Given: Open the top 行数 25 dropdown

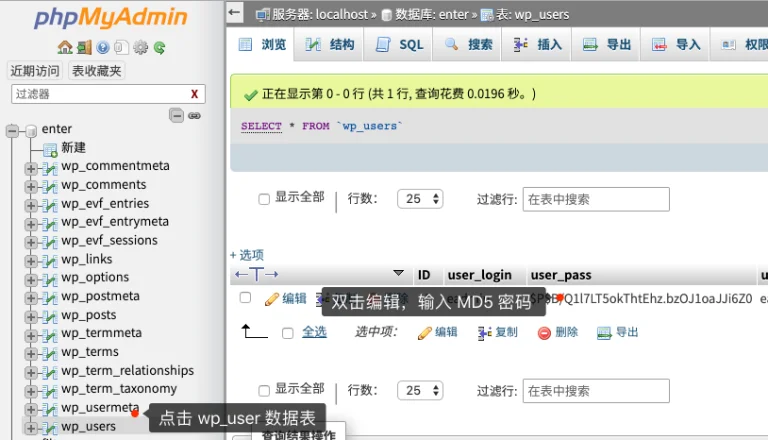Looking at the screenshot, I should [x=420, y=199].
